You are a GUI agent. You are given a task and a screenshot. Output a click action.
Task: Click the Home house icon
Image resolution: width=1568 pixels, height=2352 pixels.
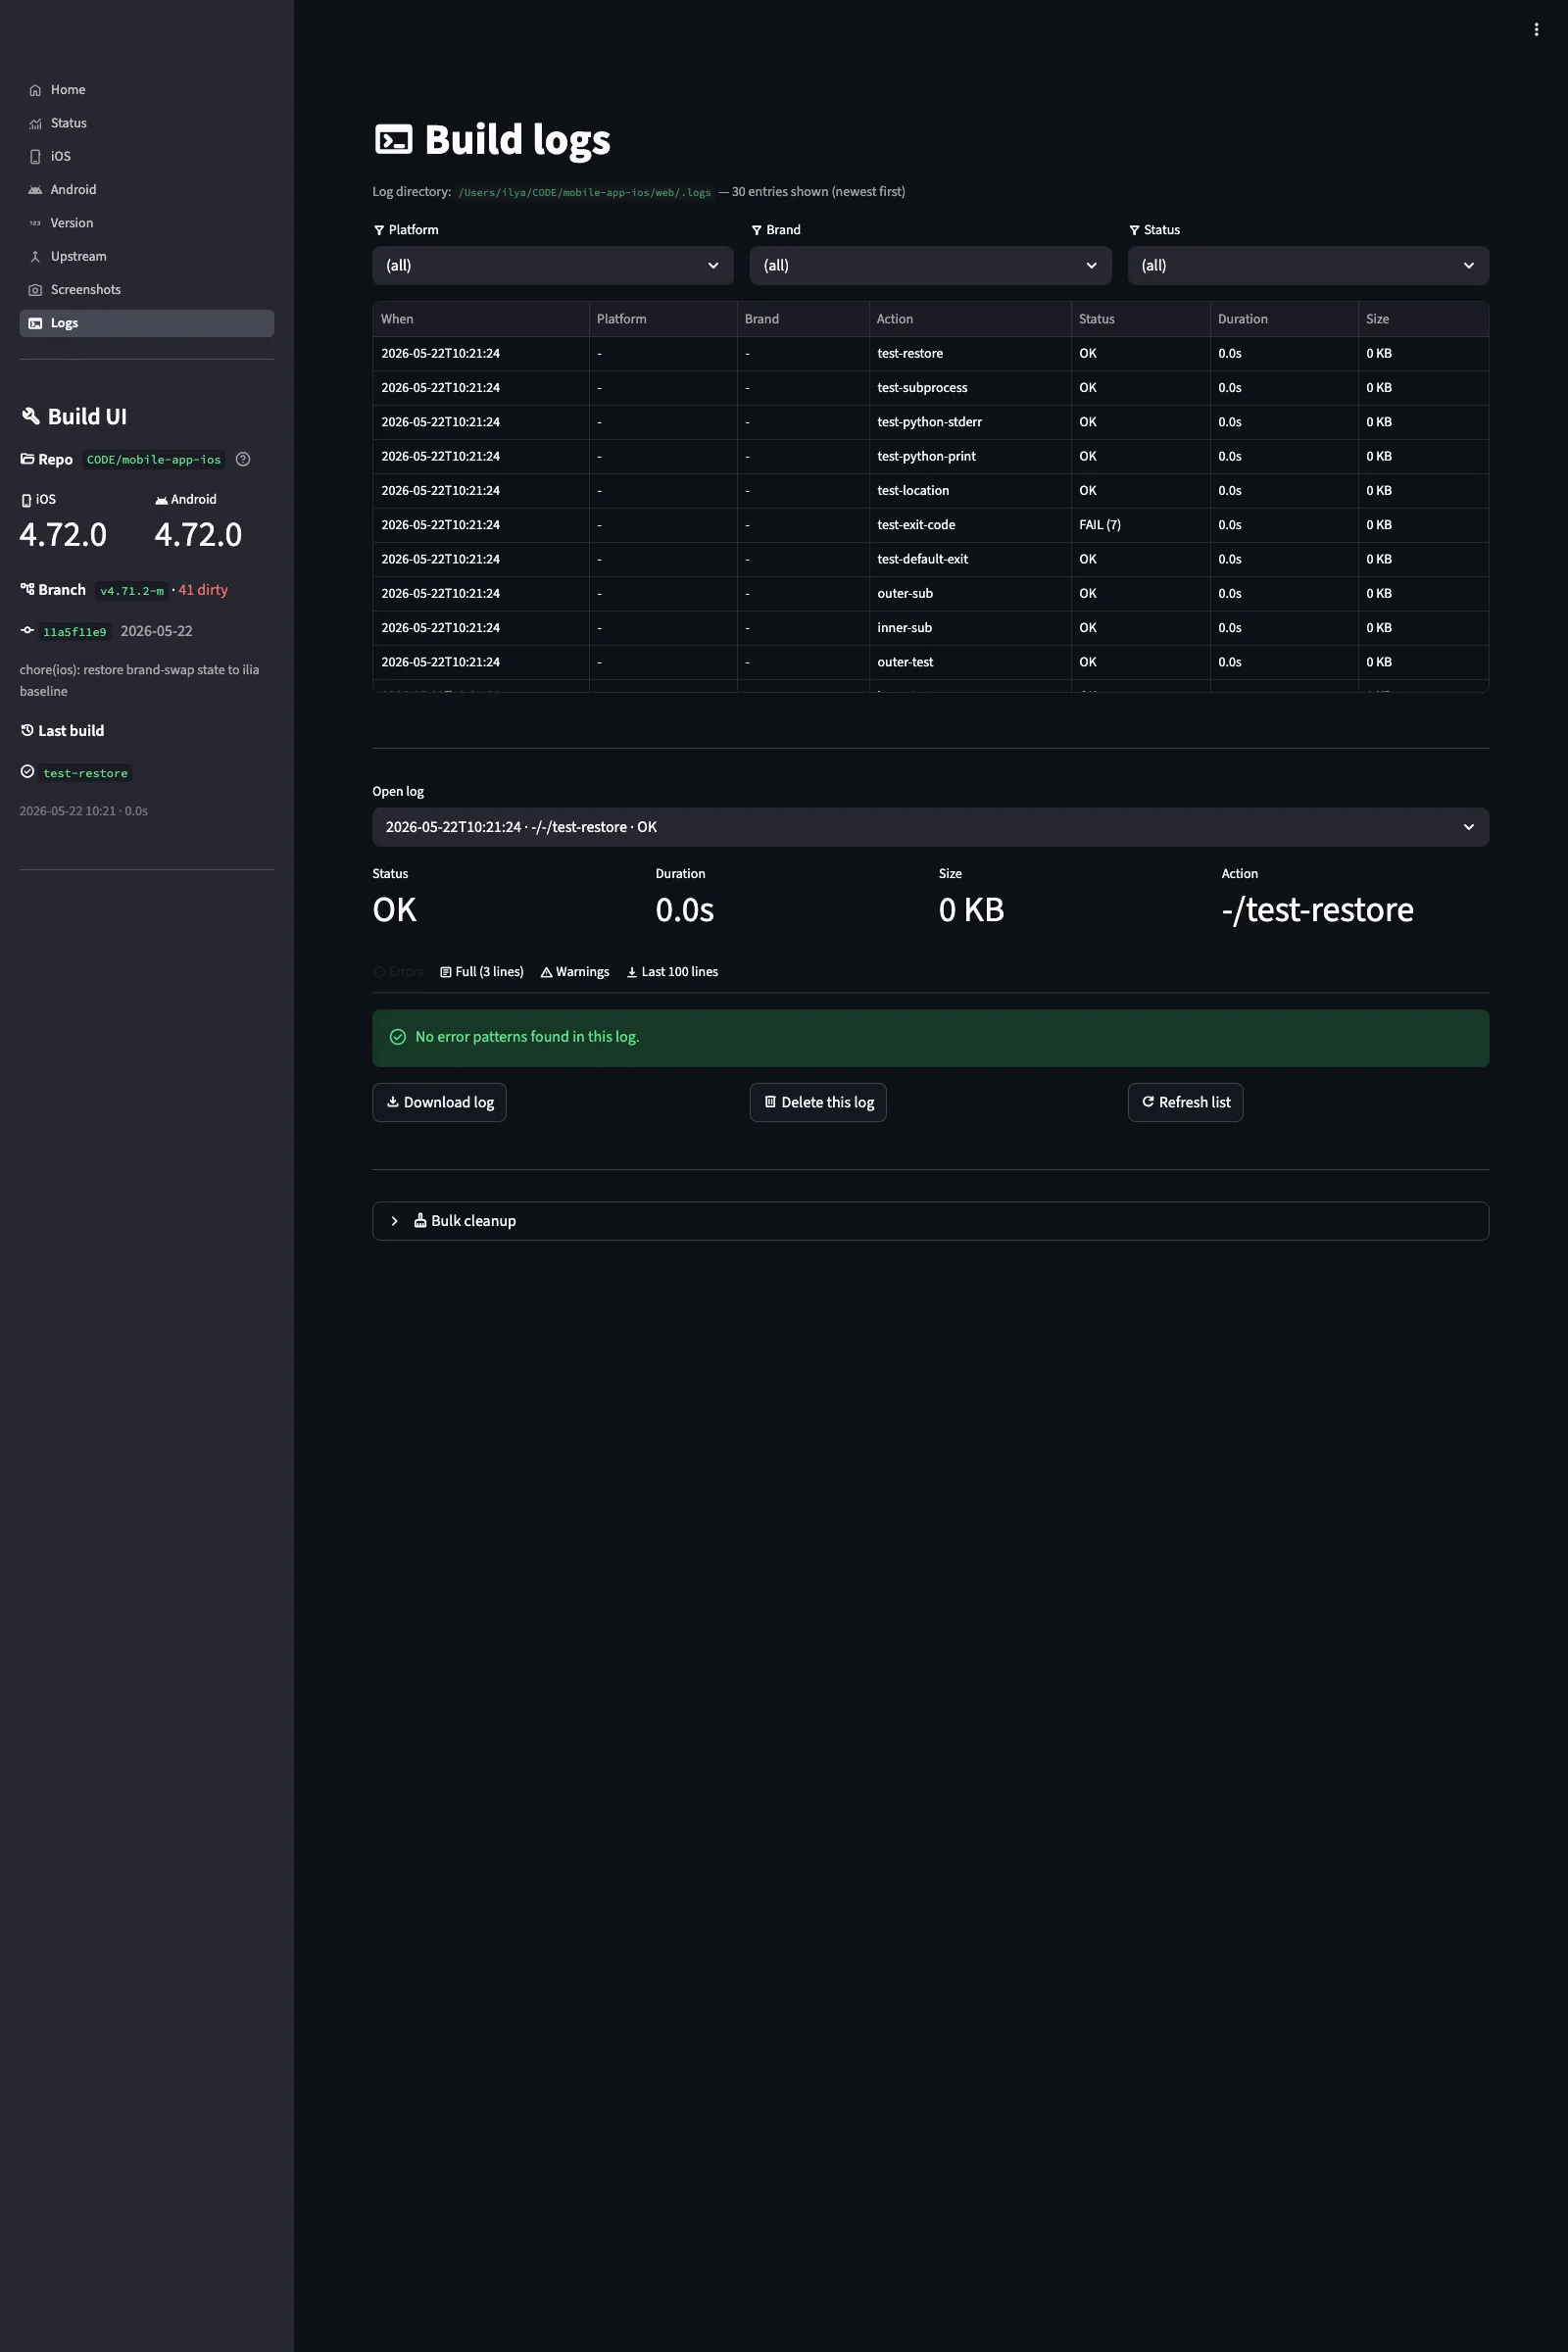tap(35, 90)
